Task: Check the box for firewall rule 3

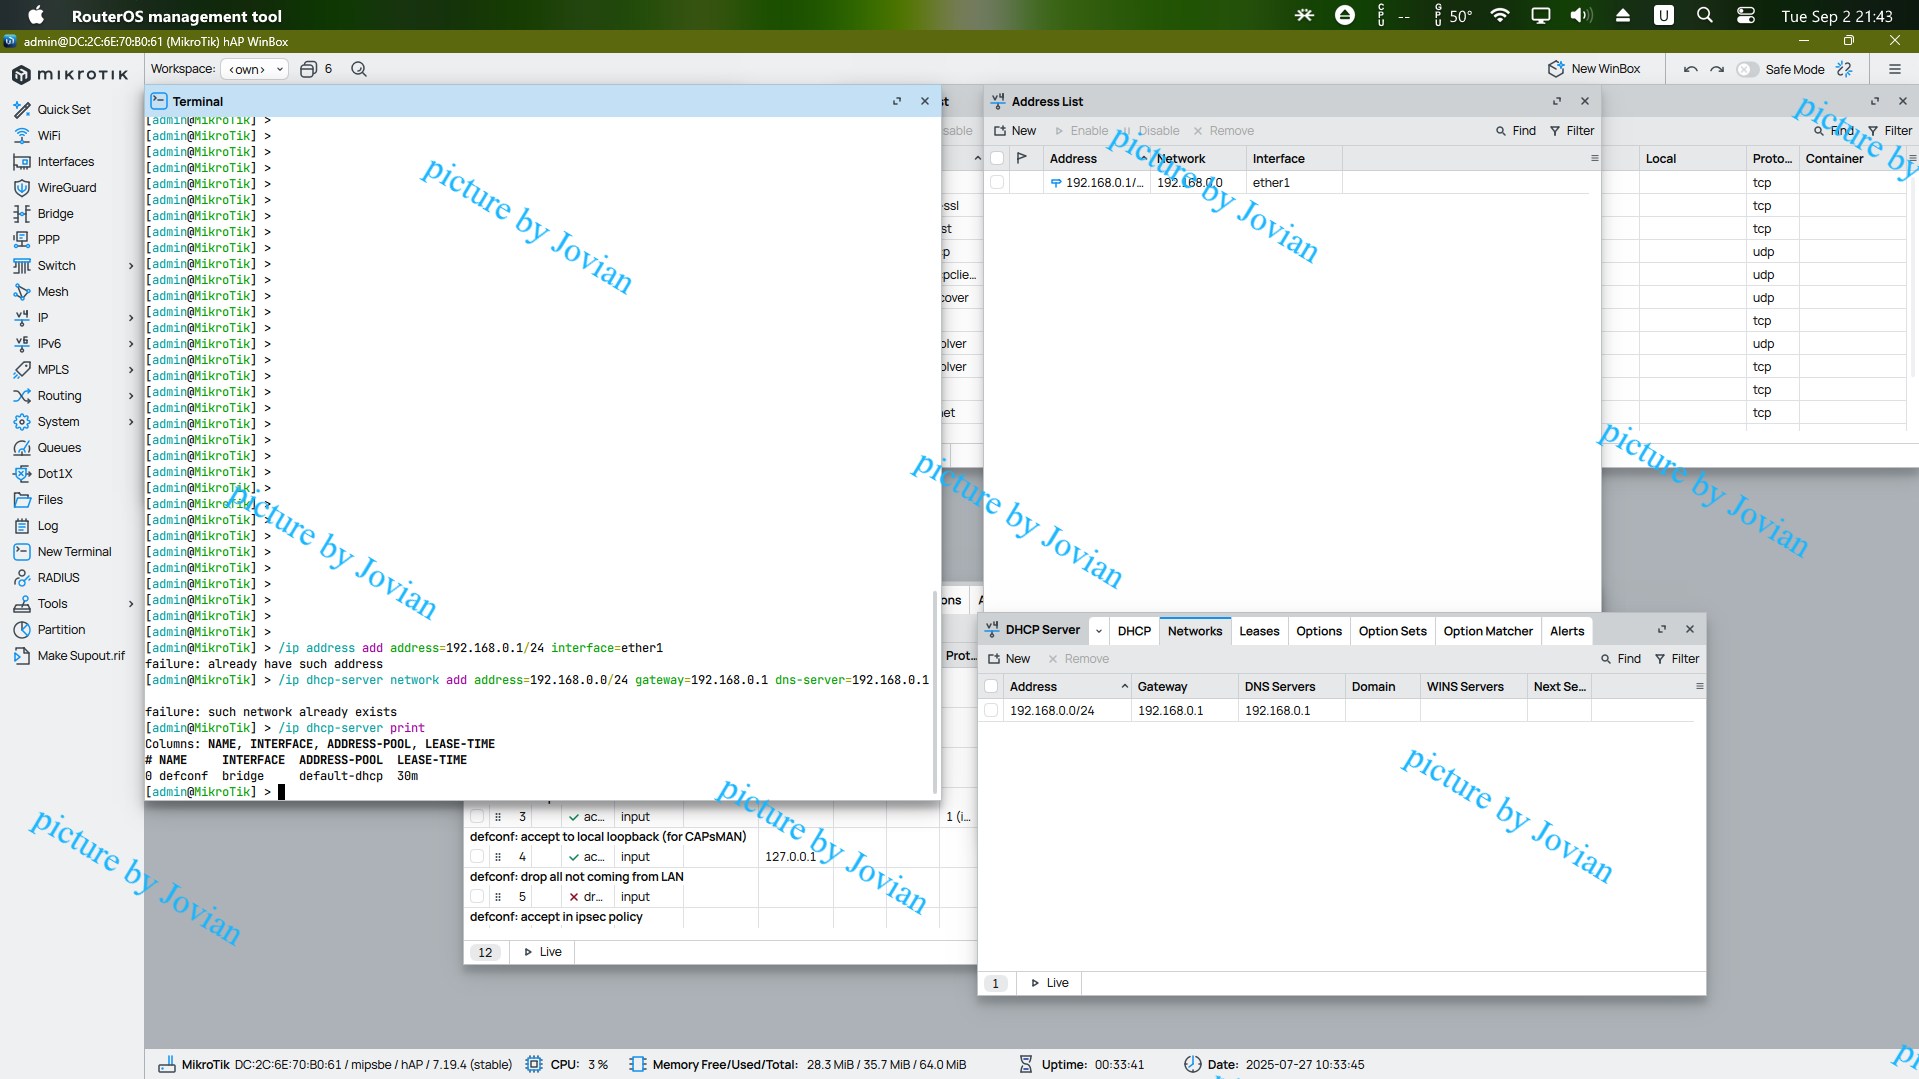Action: tap(477, 816)
